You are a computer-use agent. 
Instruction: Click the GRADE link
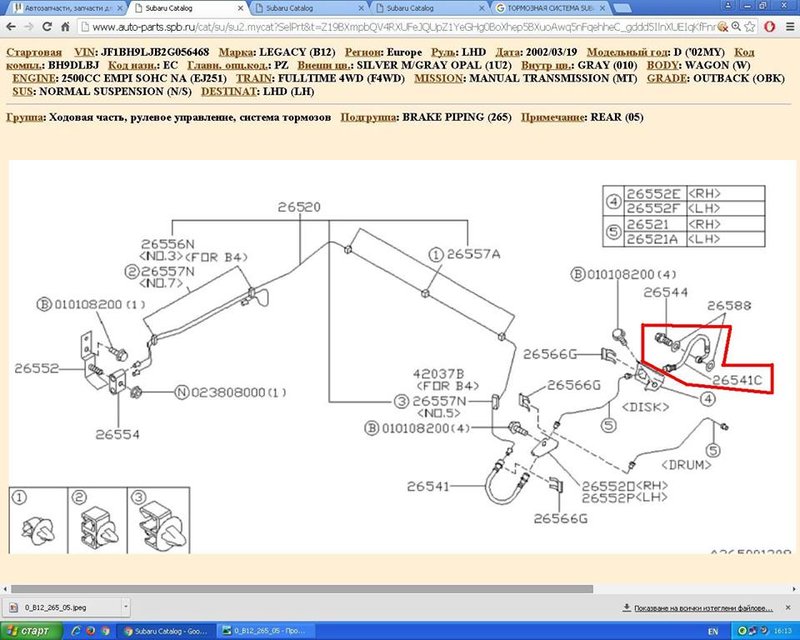666,79
